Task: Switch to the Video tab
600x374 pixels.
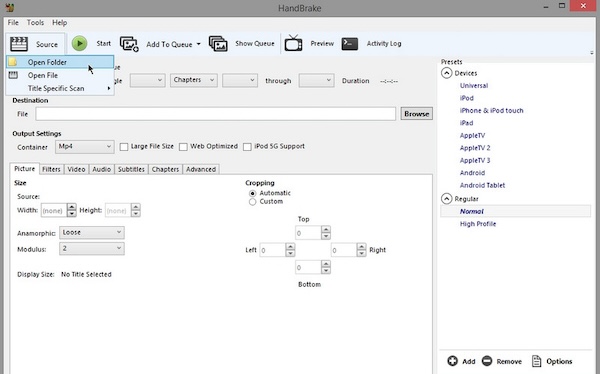Action: [x=76, y=169]
